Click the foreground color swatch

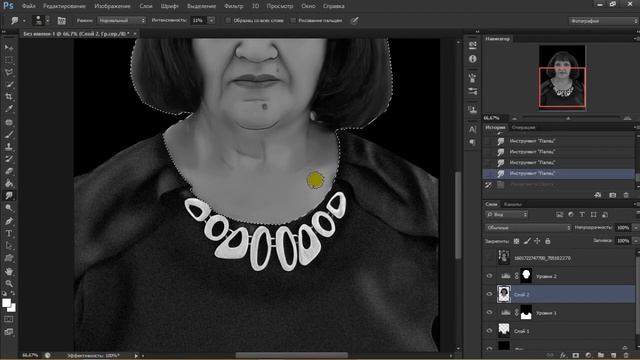[x=6, y=303]
